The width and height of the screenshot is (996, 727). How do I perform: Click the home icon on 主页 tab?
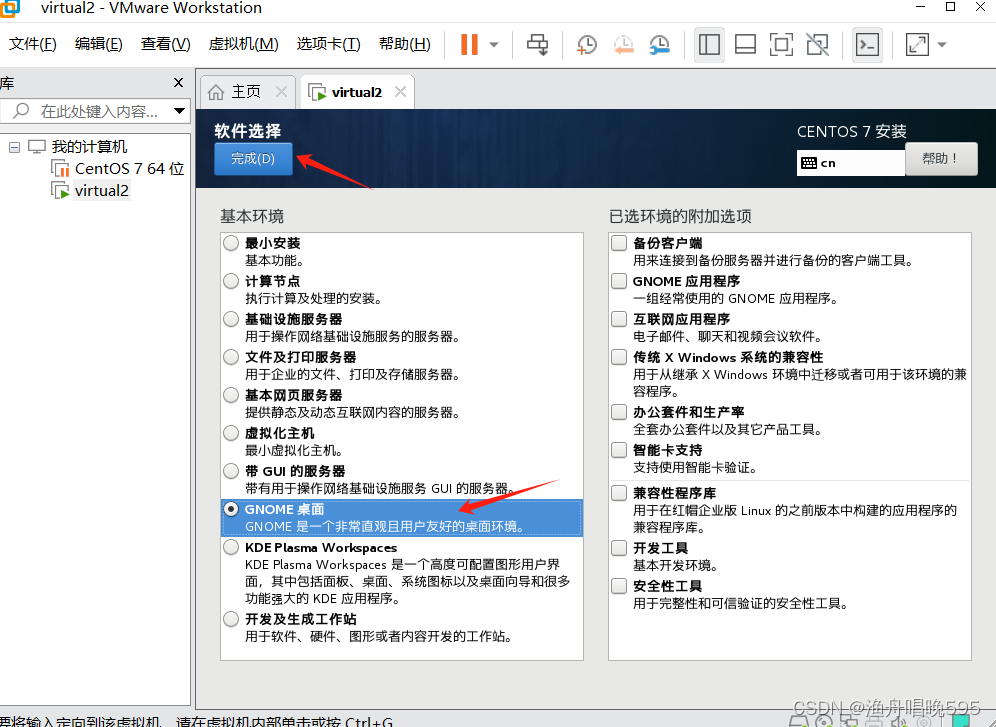216,93
